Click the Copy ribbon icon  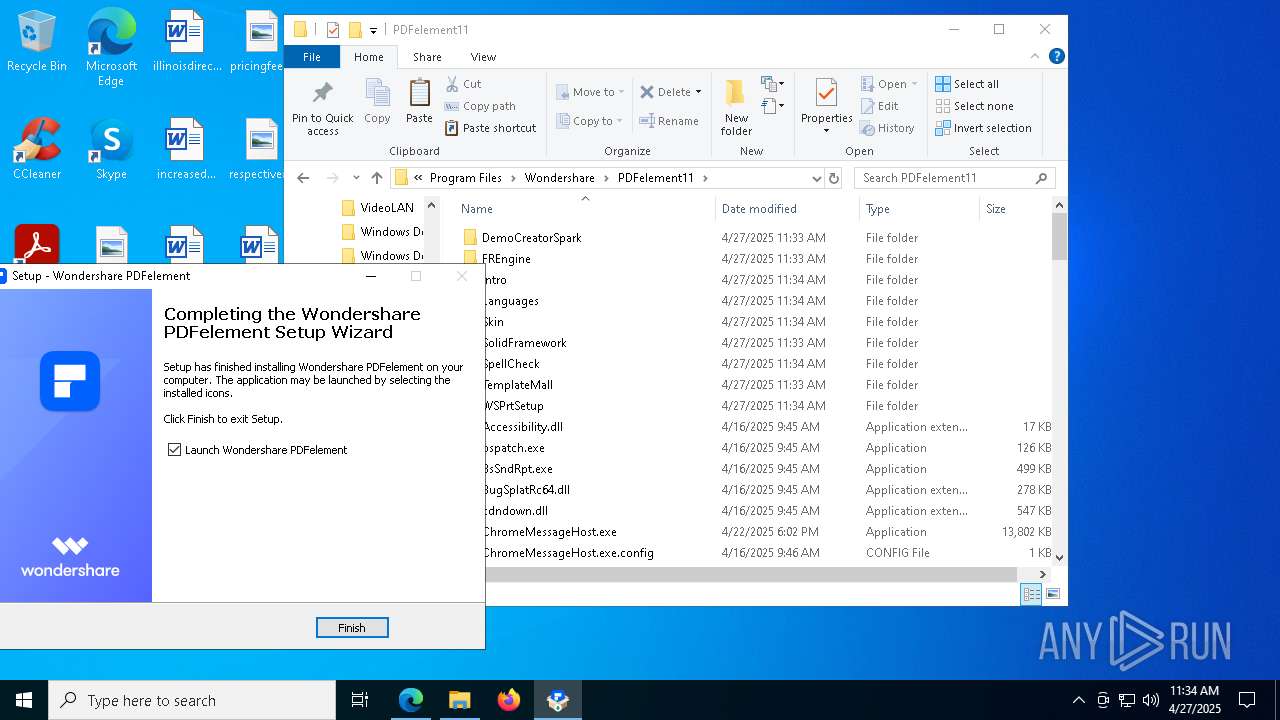[x=377, y=102]
